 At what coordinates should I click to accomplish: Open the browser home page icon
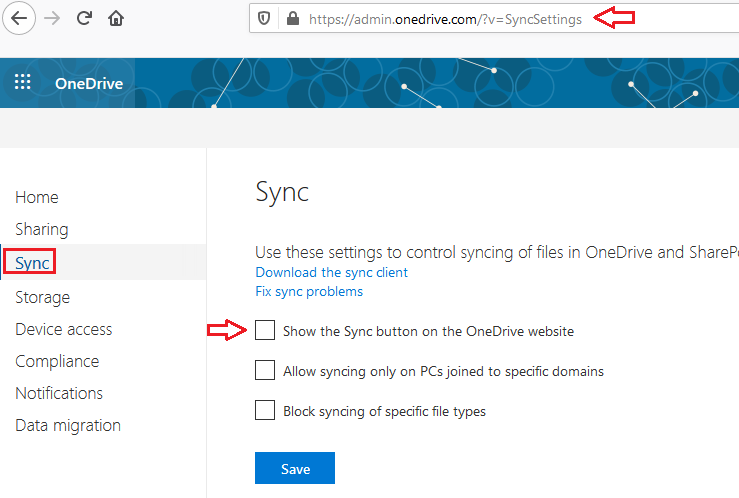pos(116,18)
